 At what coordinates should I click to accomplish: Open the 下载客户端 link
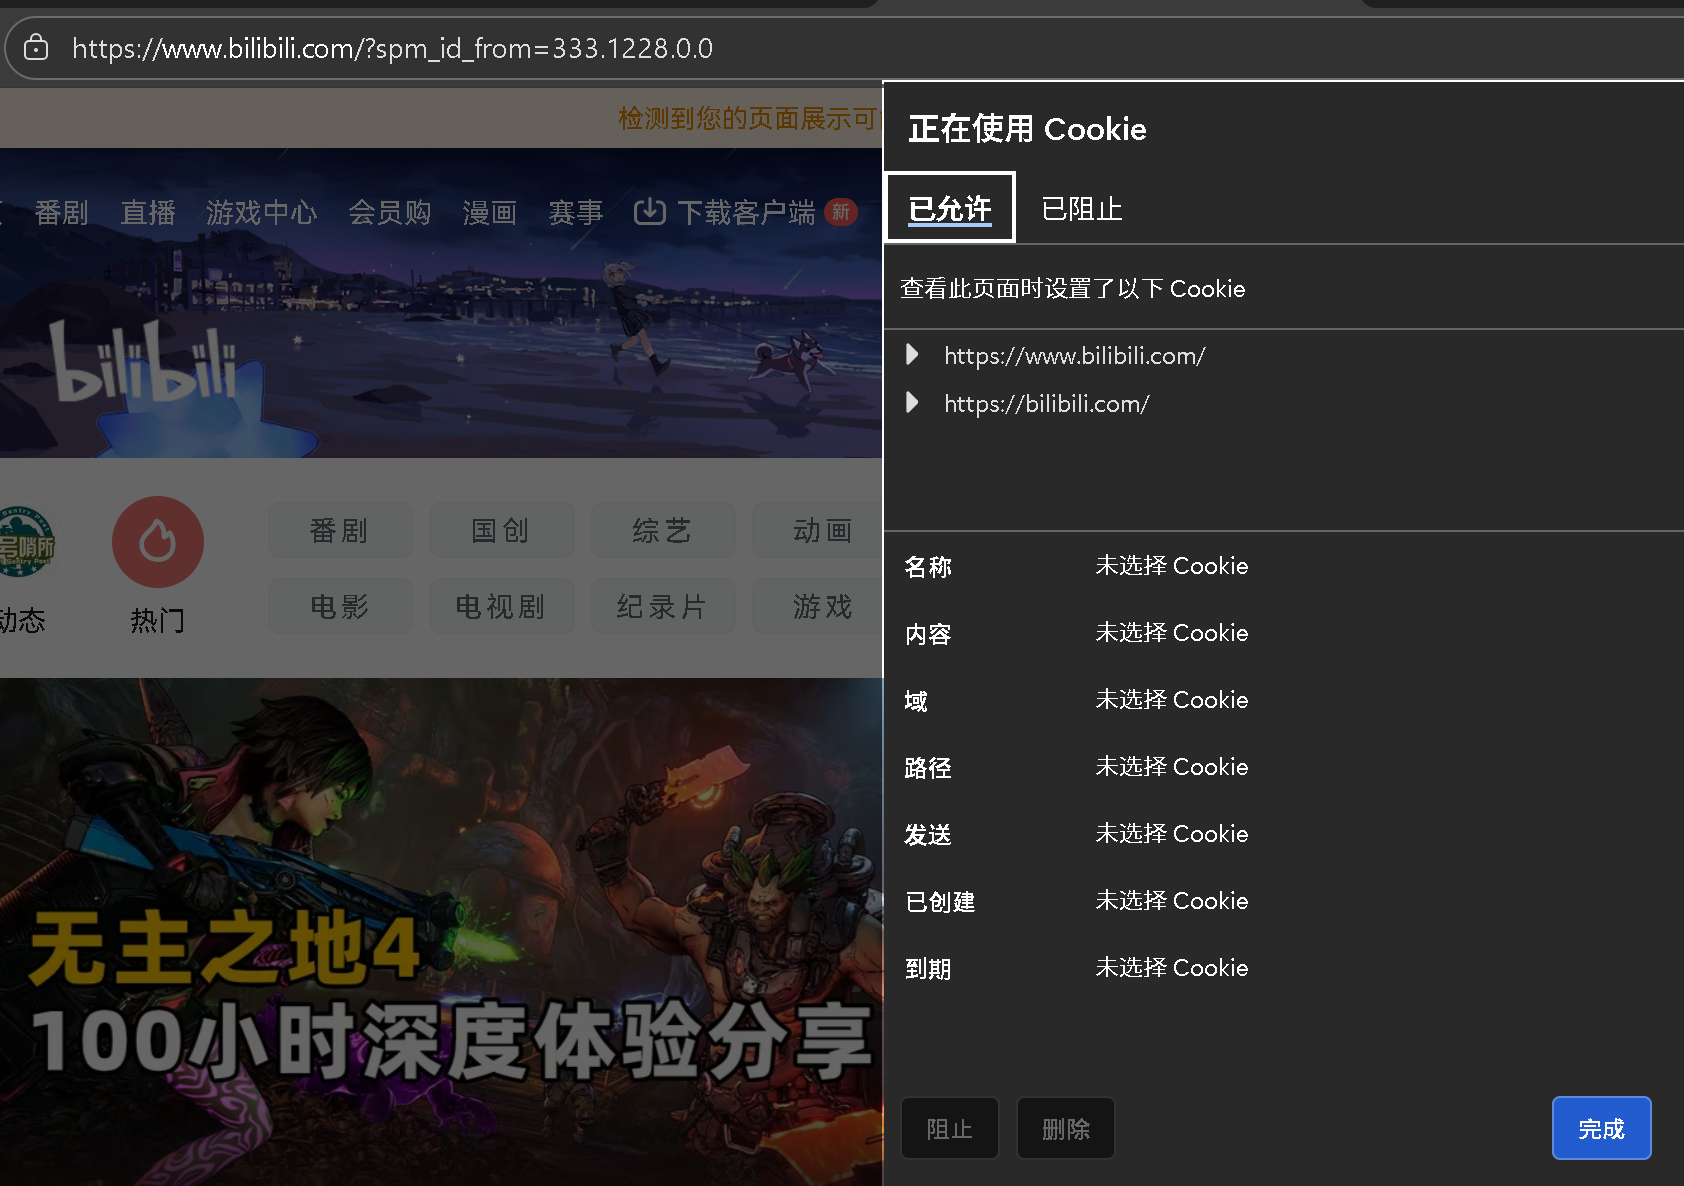pos(747,212)
